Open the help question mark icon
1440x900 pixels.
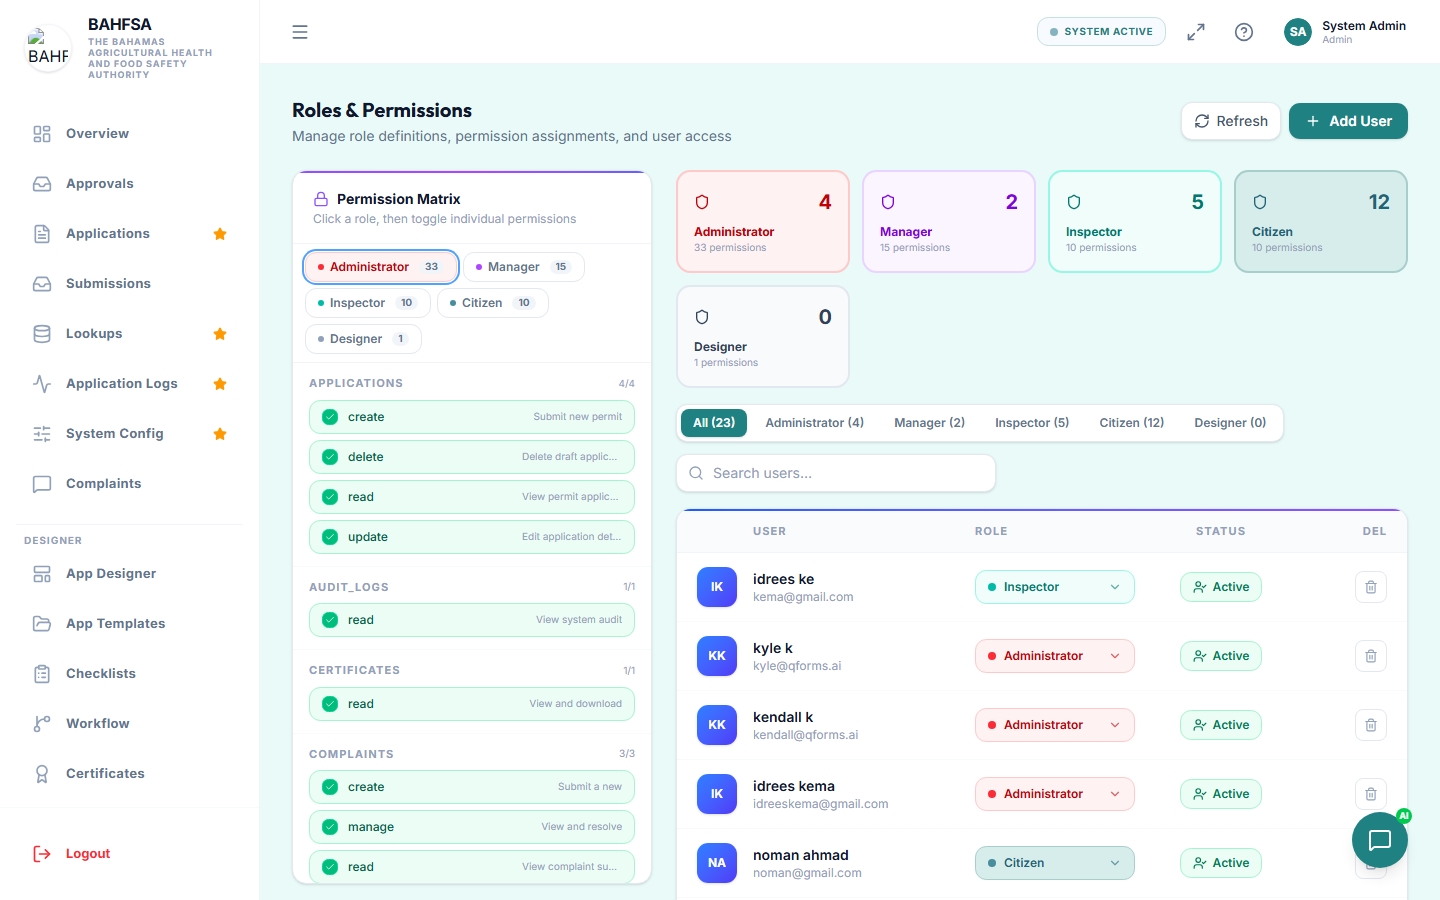coord(1244,32)
